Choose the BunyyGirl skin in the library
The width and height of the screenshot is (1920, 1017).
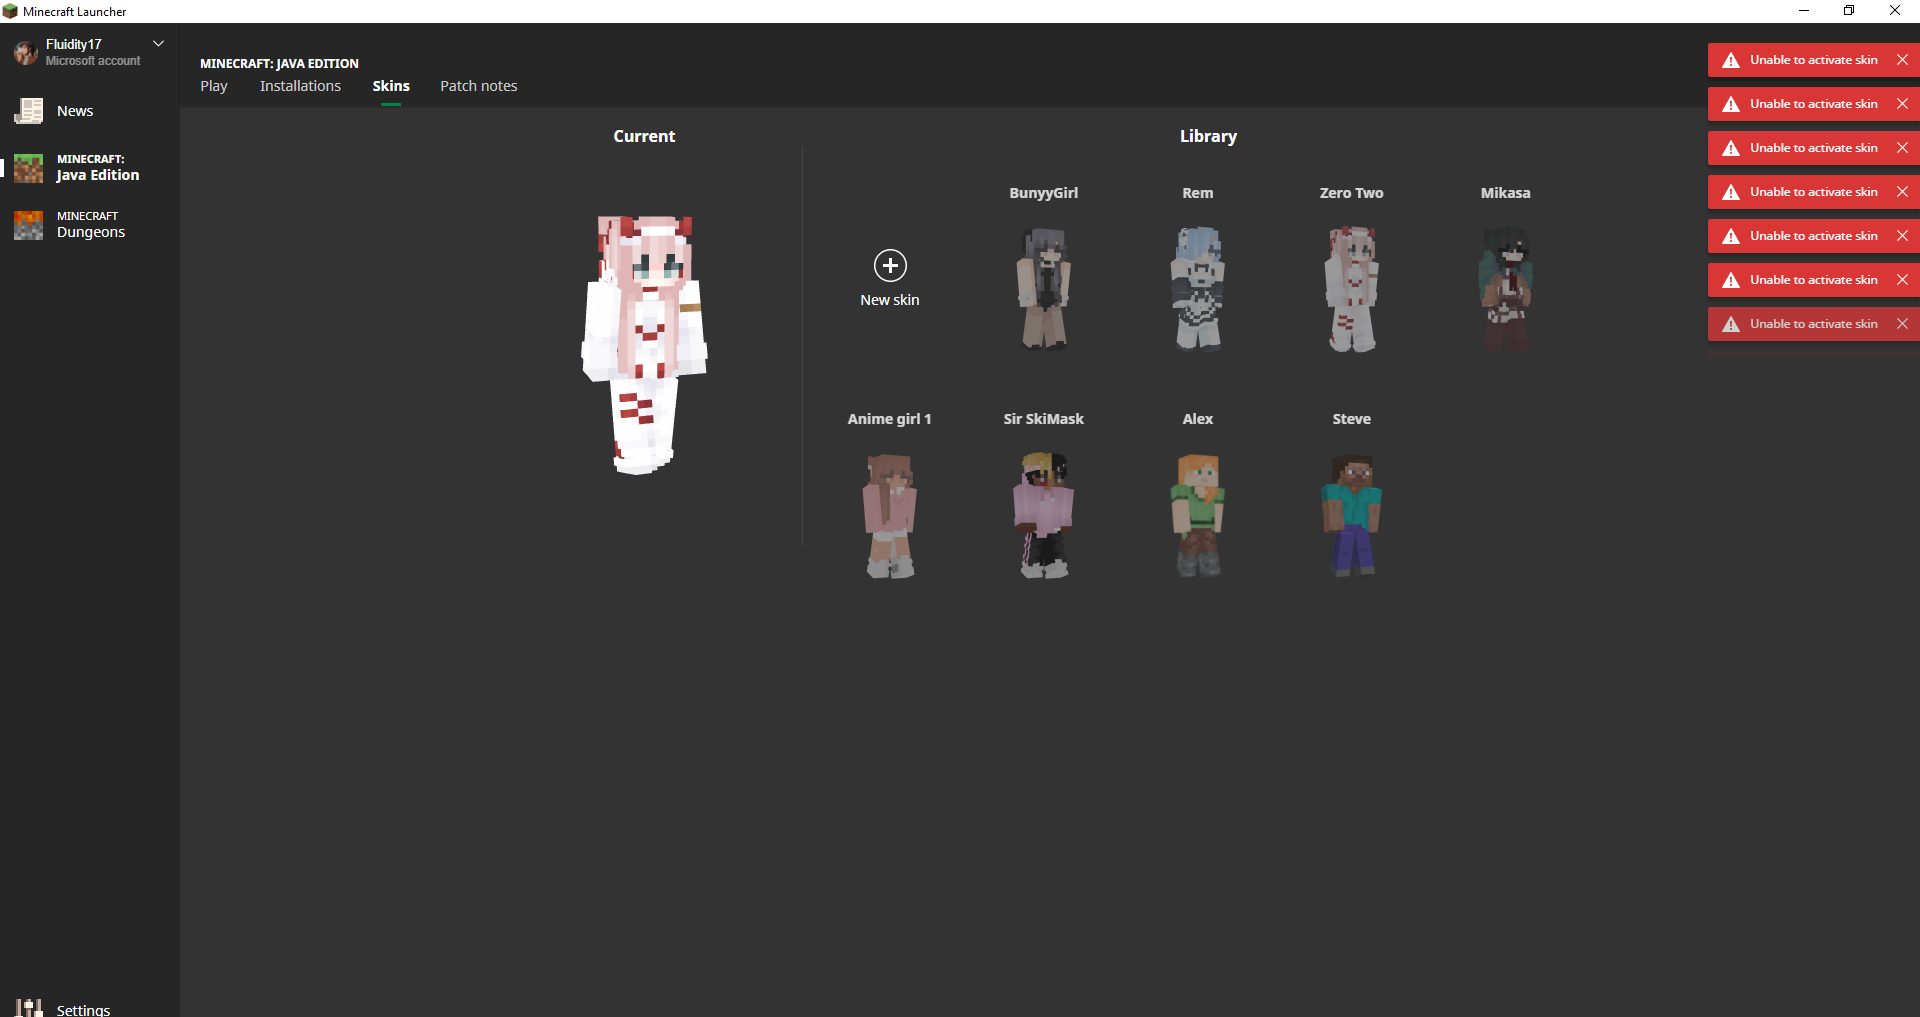1044,288
